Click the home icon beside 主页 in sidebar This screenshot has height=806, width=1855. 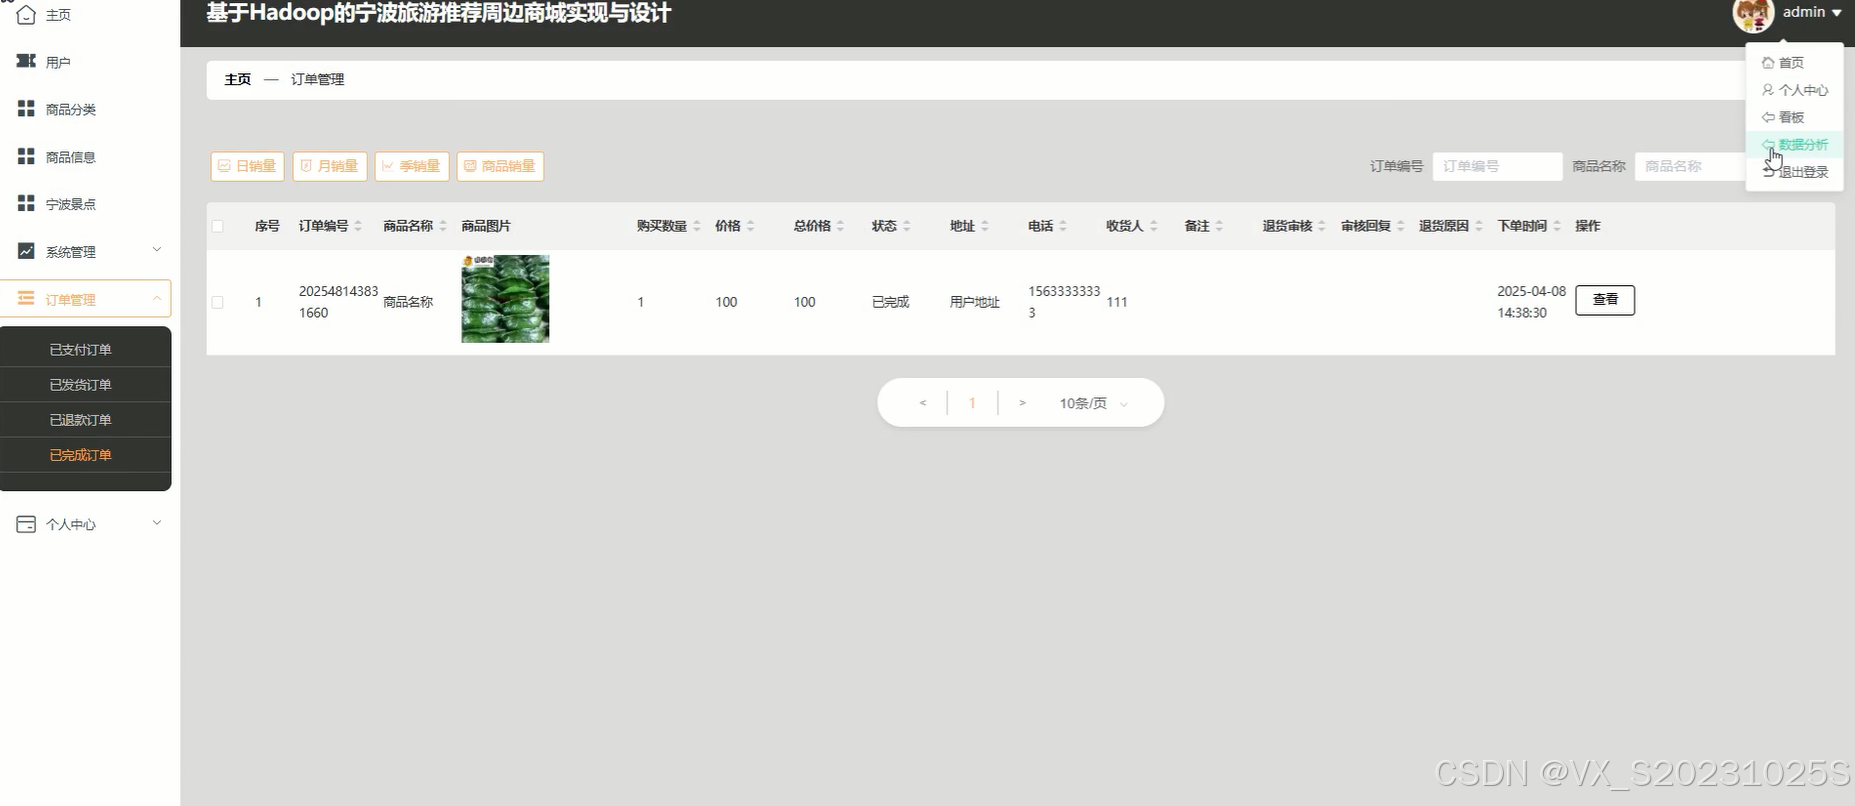tap(26, 15)
